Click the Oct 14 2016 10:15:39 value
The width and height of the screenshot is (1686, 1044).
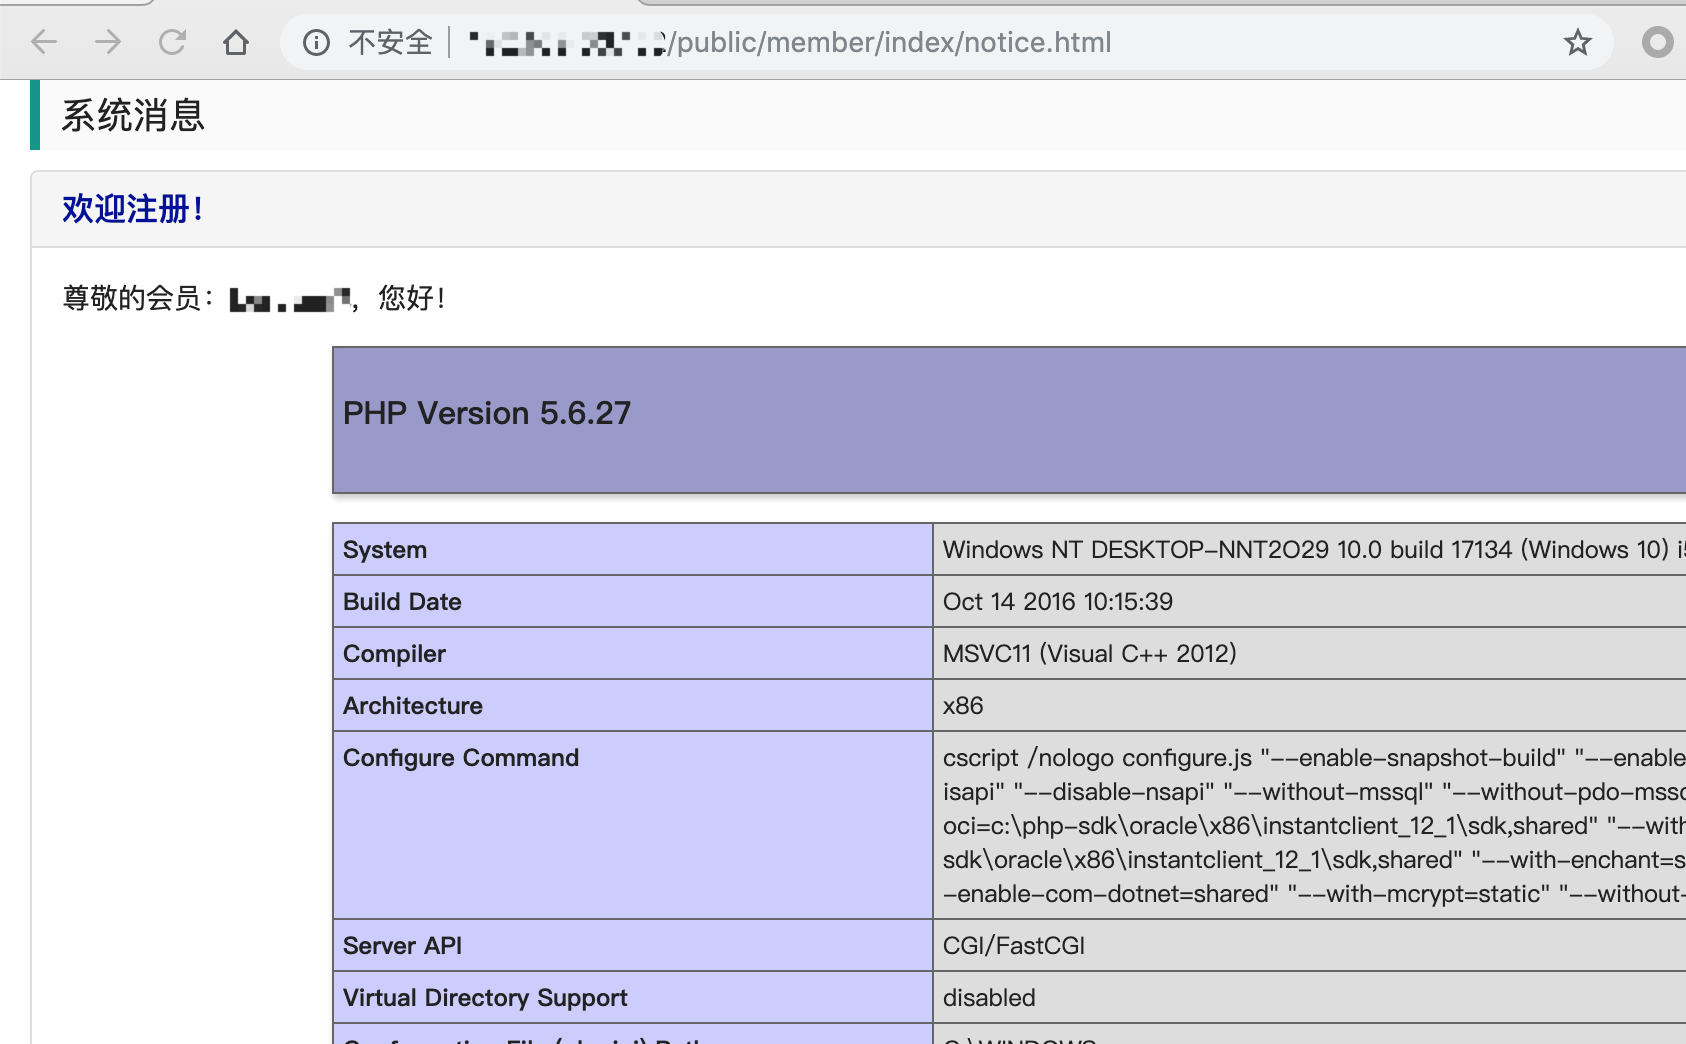coord(1309,601)
